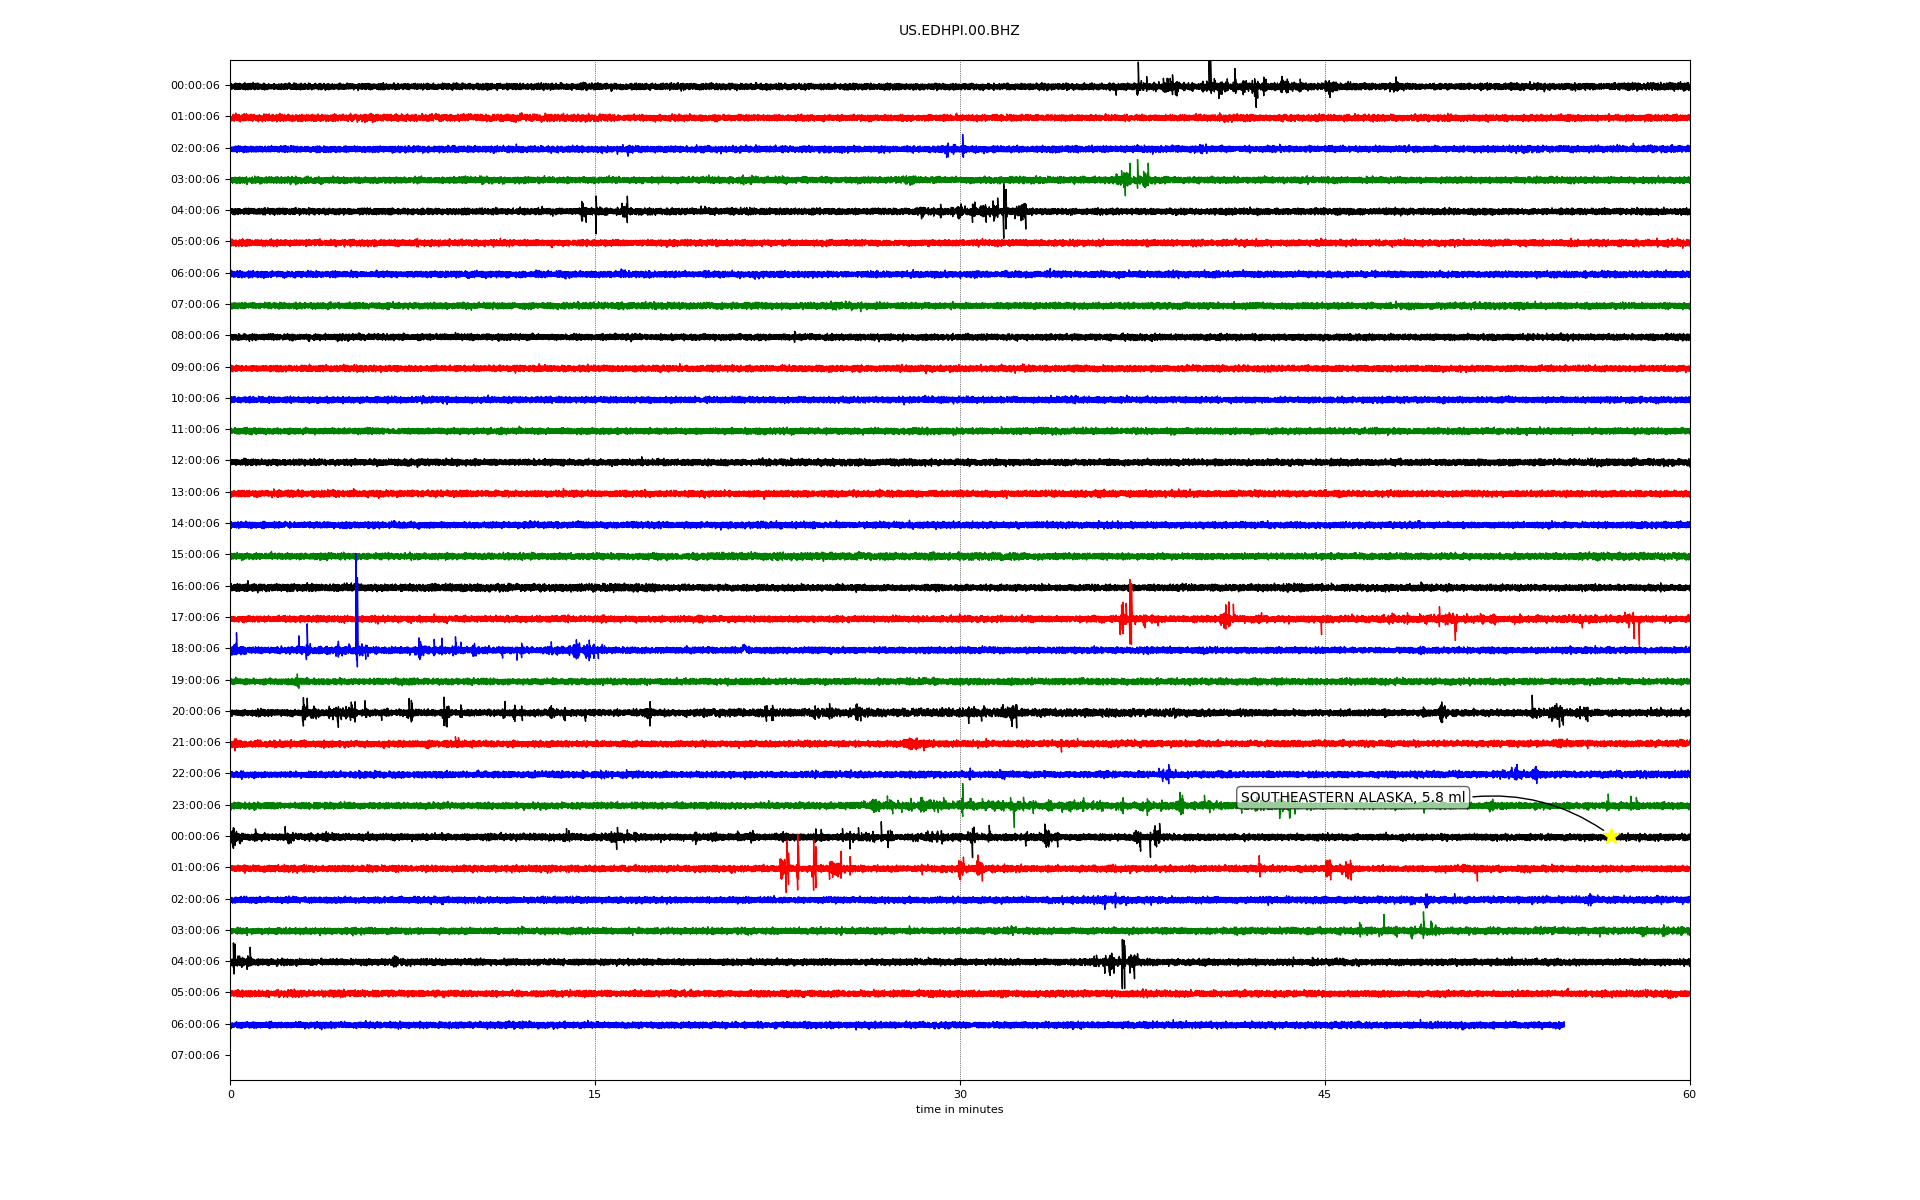The image size is (1920, 1200).
Task: Click the 15 tick on the x-axis
Action: pos(595,1094)
